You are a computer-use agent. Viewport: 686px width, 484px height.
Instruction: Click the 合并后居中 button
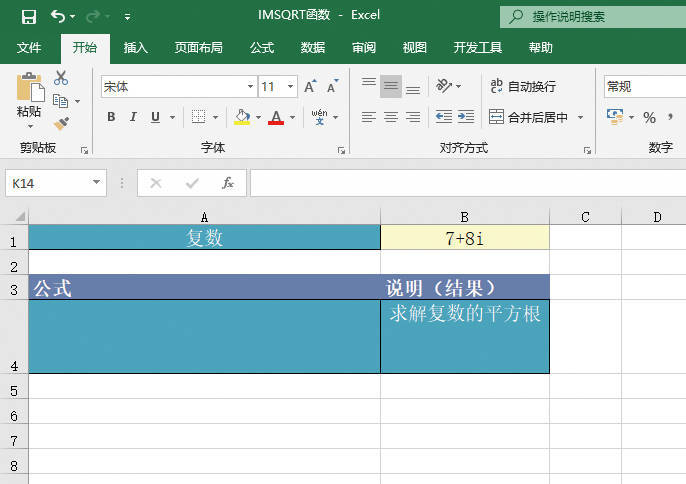click(x=529, y=117)
